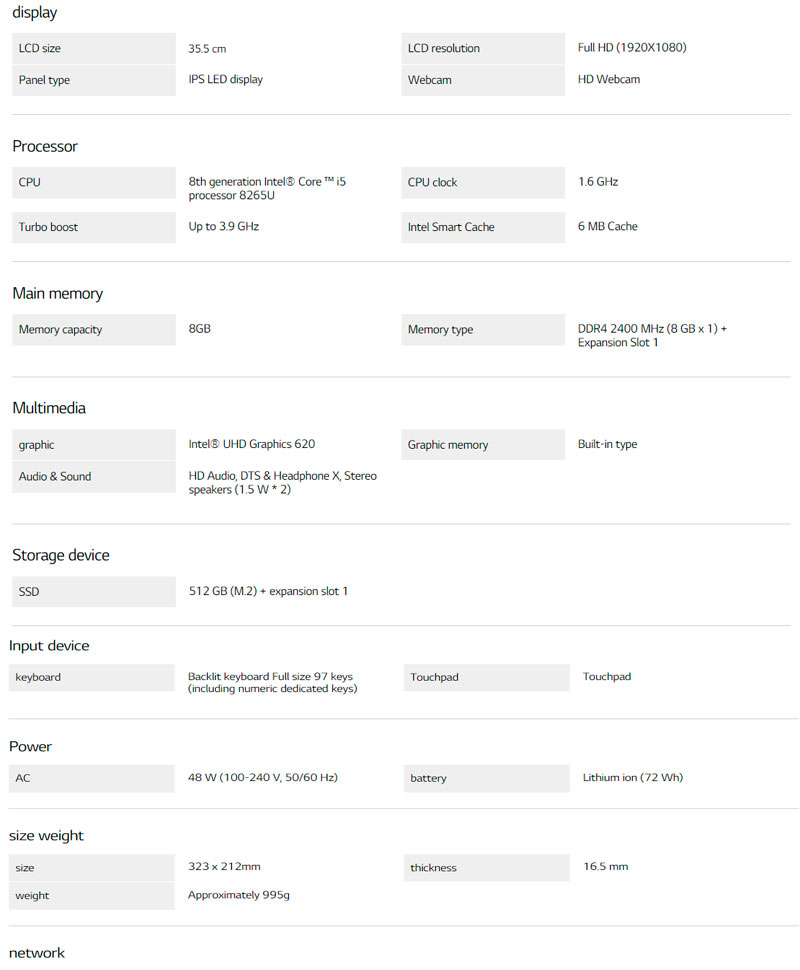Click the Storage device section heading
This screenshot has height=970, width=800.
pyautogui.click(x=61, y=555)
